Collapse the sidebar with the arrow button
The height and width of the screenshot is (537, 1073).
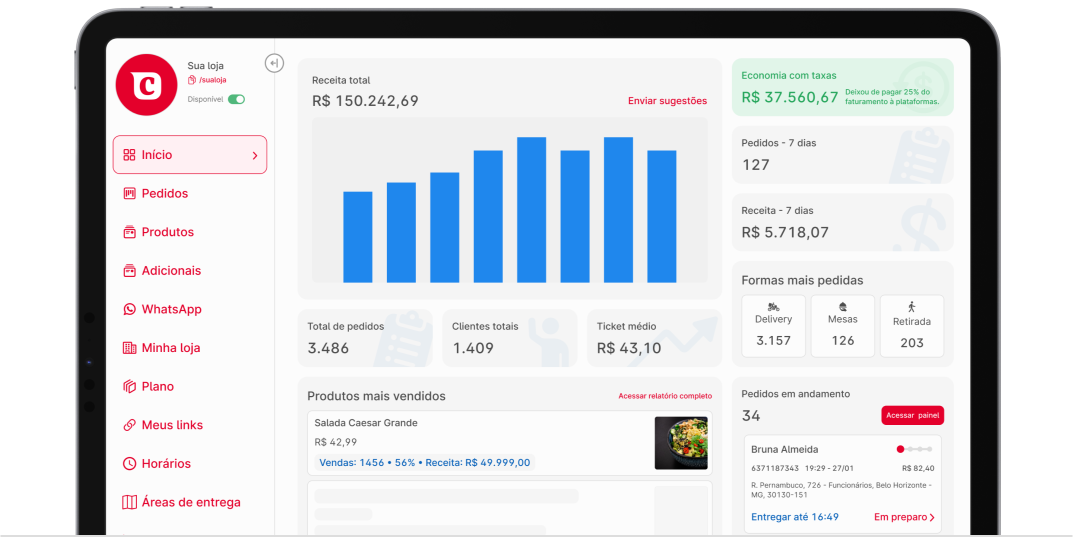274,63
